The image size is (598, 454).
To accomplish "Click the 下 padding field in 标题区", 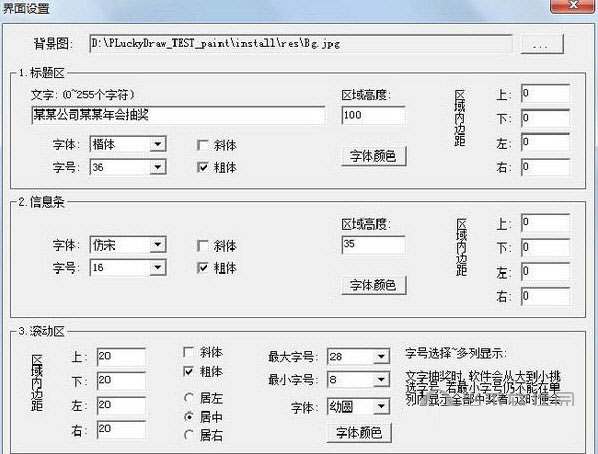I will point(545,118).
